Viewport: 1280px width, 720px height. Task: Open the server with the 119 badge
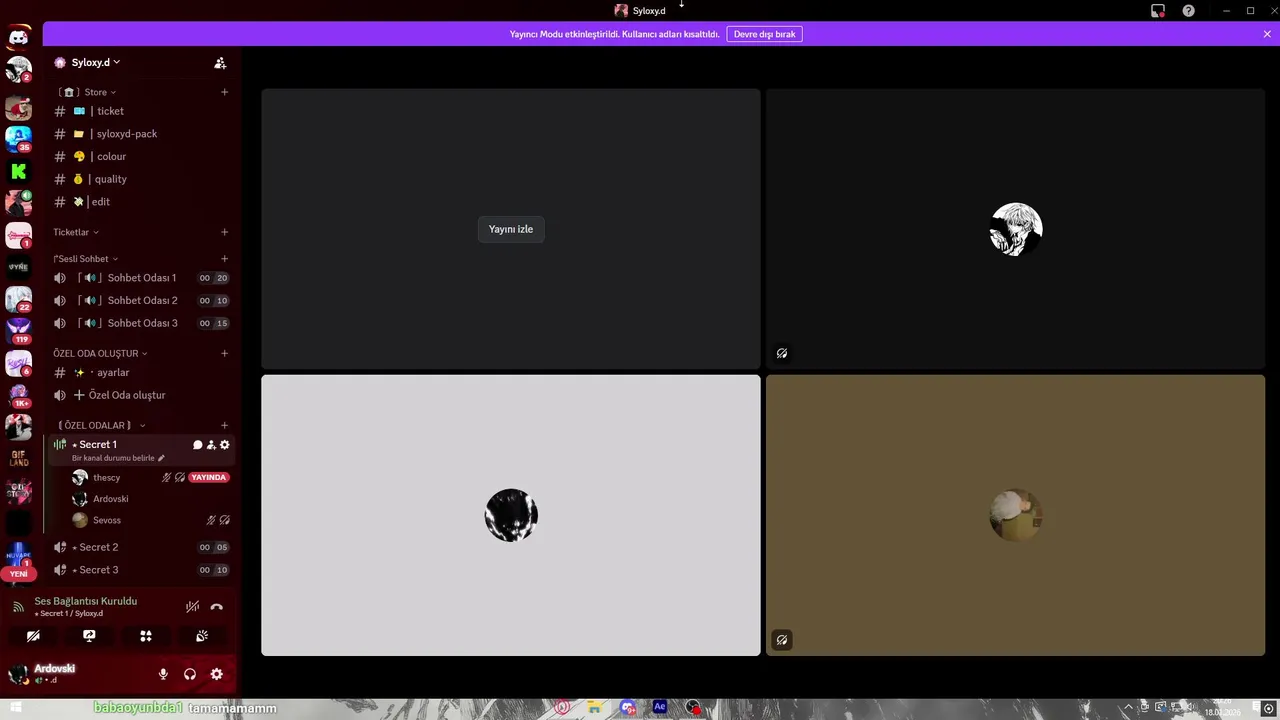coord(18,330)
